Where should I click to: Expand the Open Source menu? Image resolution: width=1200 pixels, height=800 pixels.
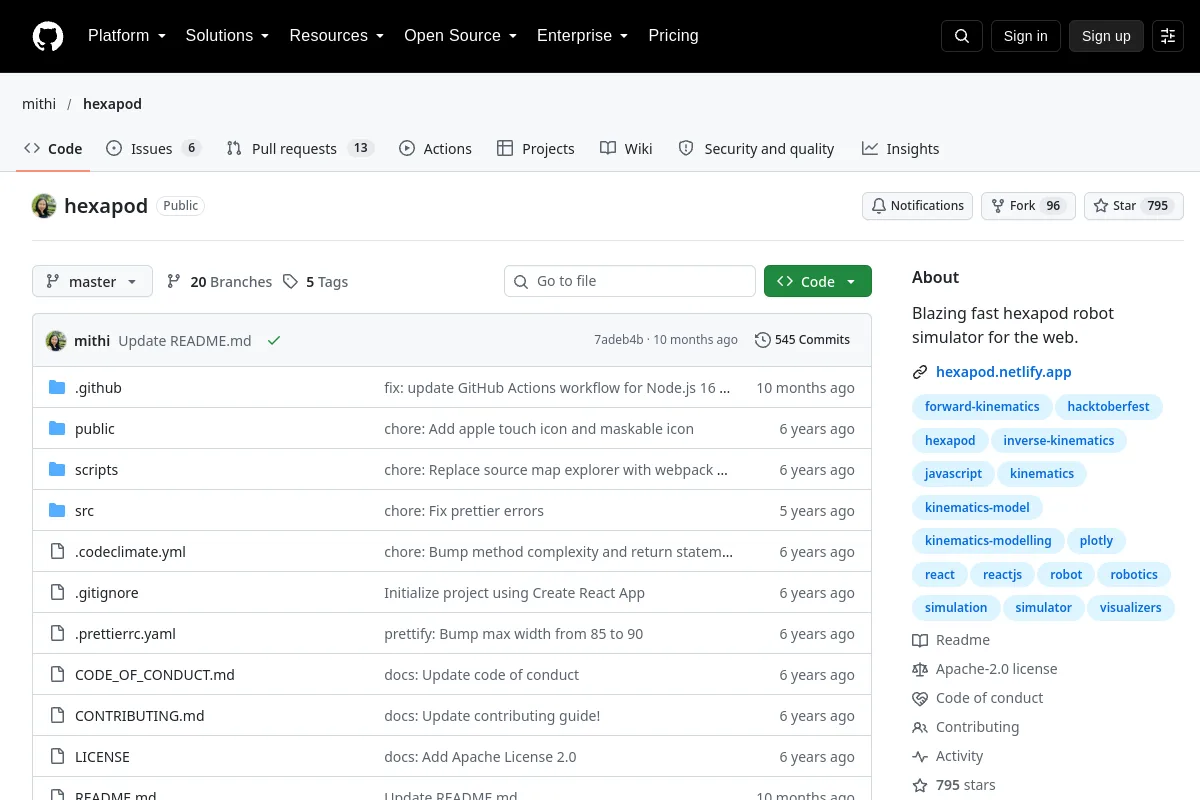[x=460, y=36]
